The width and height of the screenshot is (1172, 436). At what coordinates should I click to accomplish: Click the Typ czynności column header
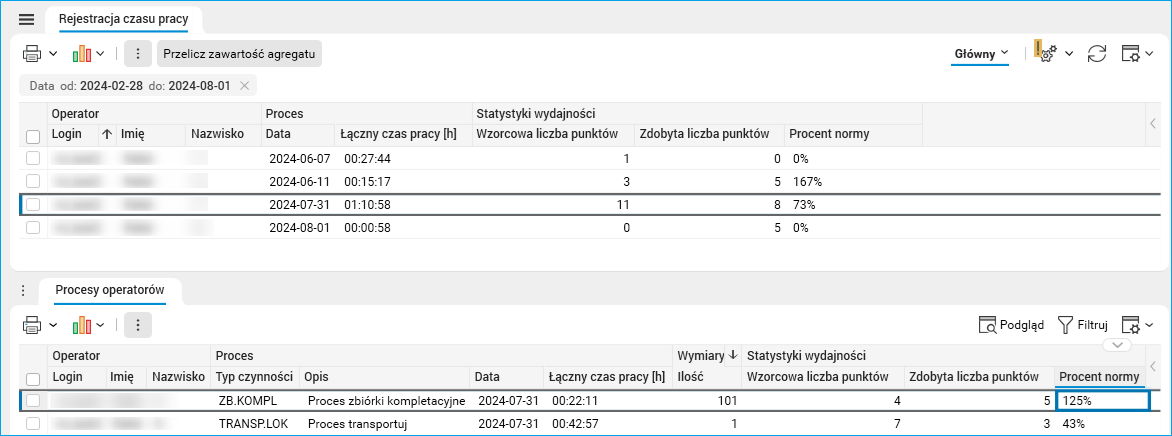click(253, 376)
